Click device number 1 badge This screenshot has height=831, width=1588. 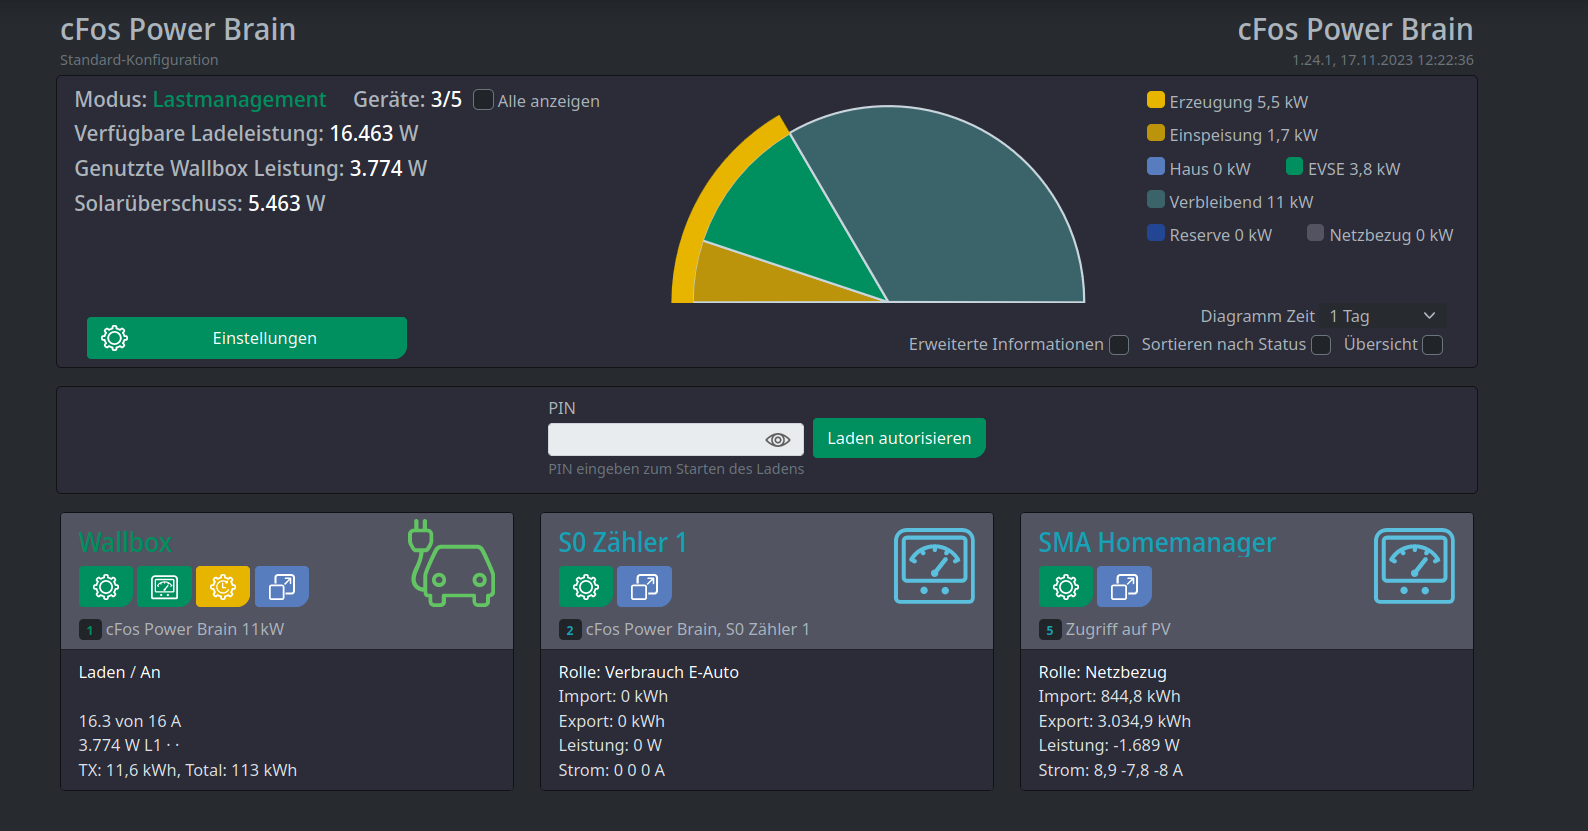click(x=90, y=630)
